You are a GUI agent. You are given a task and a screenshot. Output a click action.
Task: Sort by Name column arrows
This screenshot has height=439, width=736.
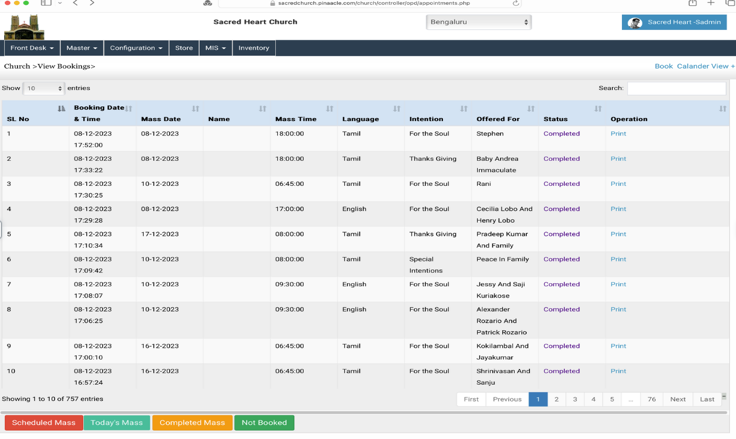(x=263, y=108)
